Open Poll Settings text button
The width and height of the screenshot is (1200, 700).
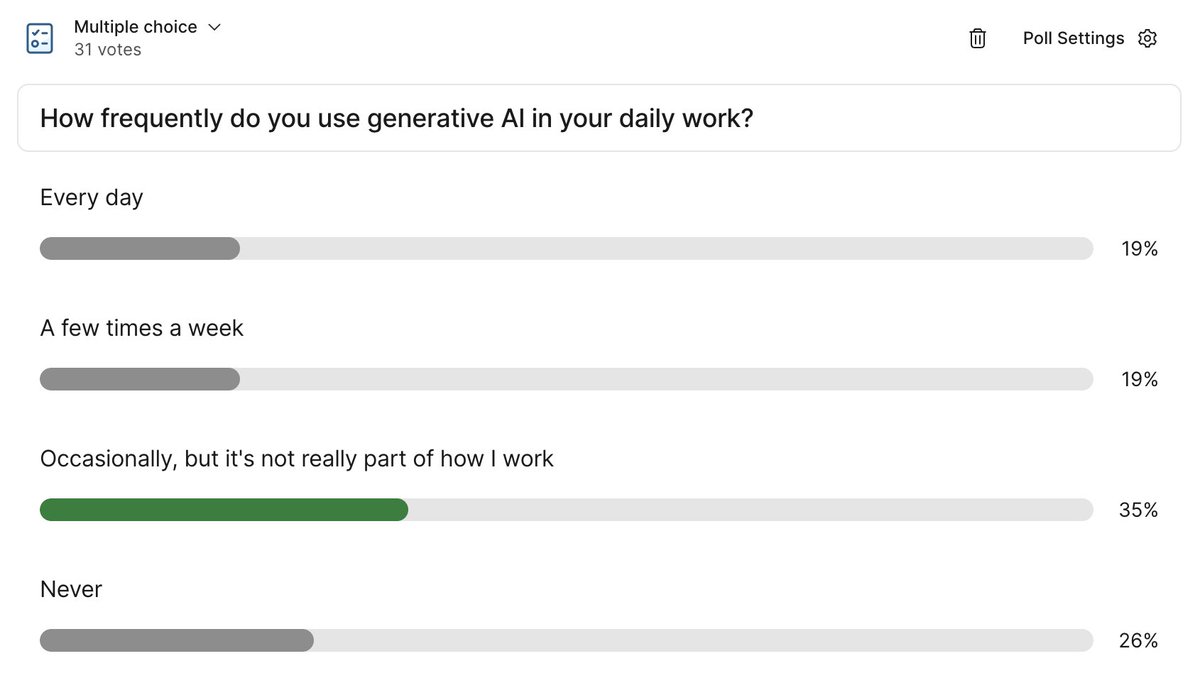pyautogui.click(x=1073, y=38)
